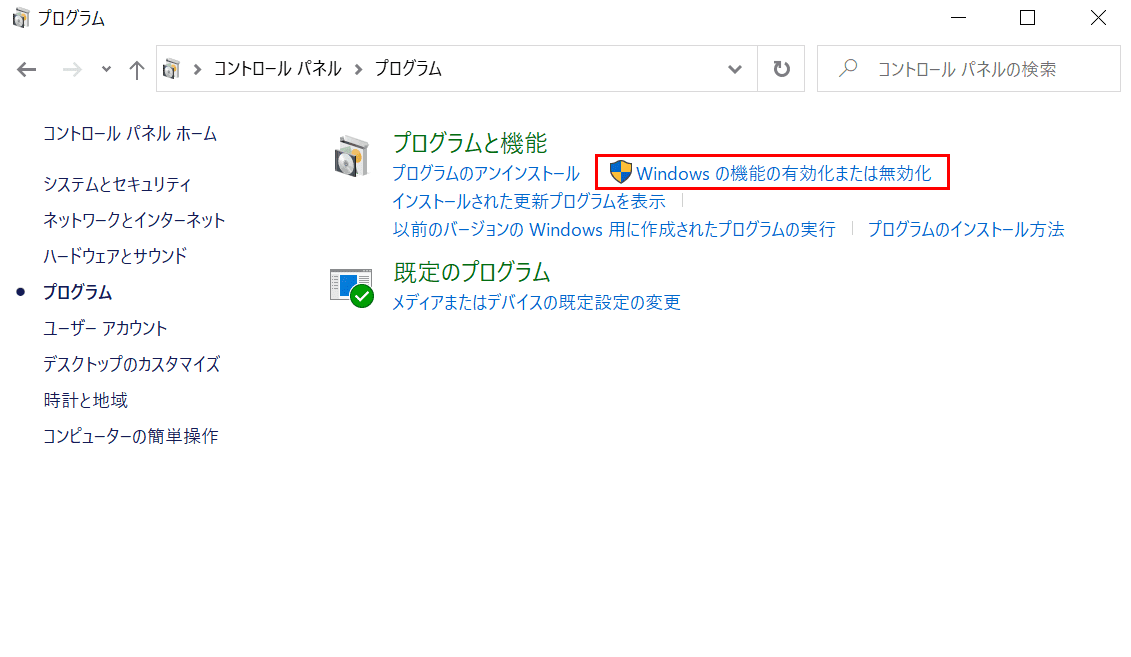1131x657 pixels.
Task: Expand chevron before プログラム breadcrumb
Action: point(358,69)
